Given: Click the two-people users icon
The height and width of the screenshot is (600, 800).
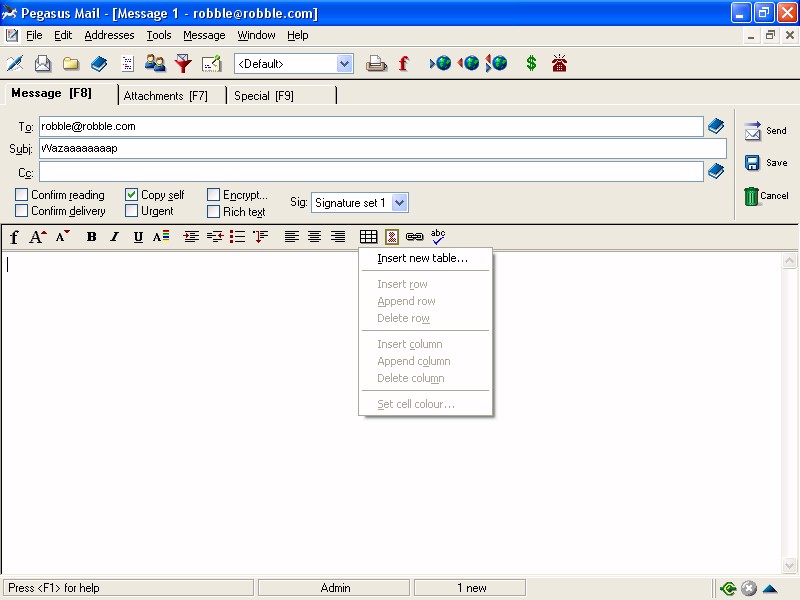Looking at the screenshot, I should click(155, 63).
